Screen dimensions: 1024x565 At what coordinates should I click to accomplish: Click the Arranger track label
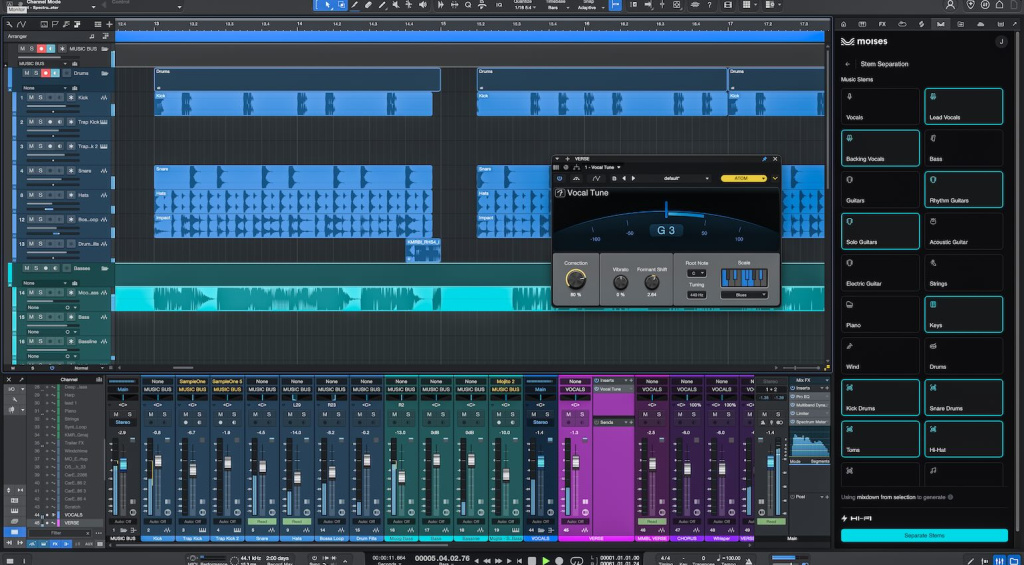pos(17,36)
